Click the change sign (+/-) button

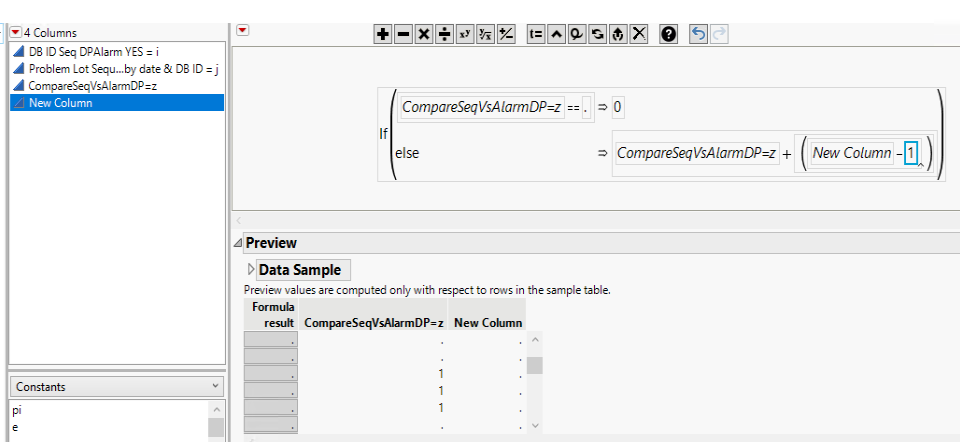tap(506, 34)
